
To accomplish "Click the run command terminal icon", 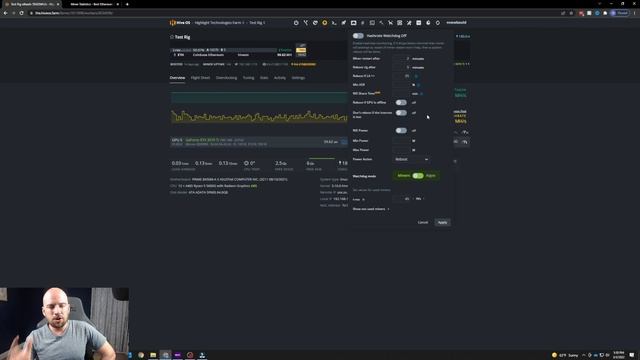I will tap(334, 23).
